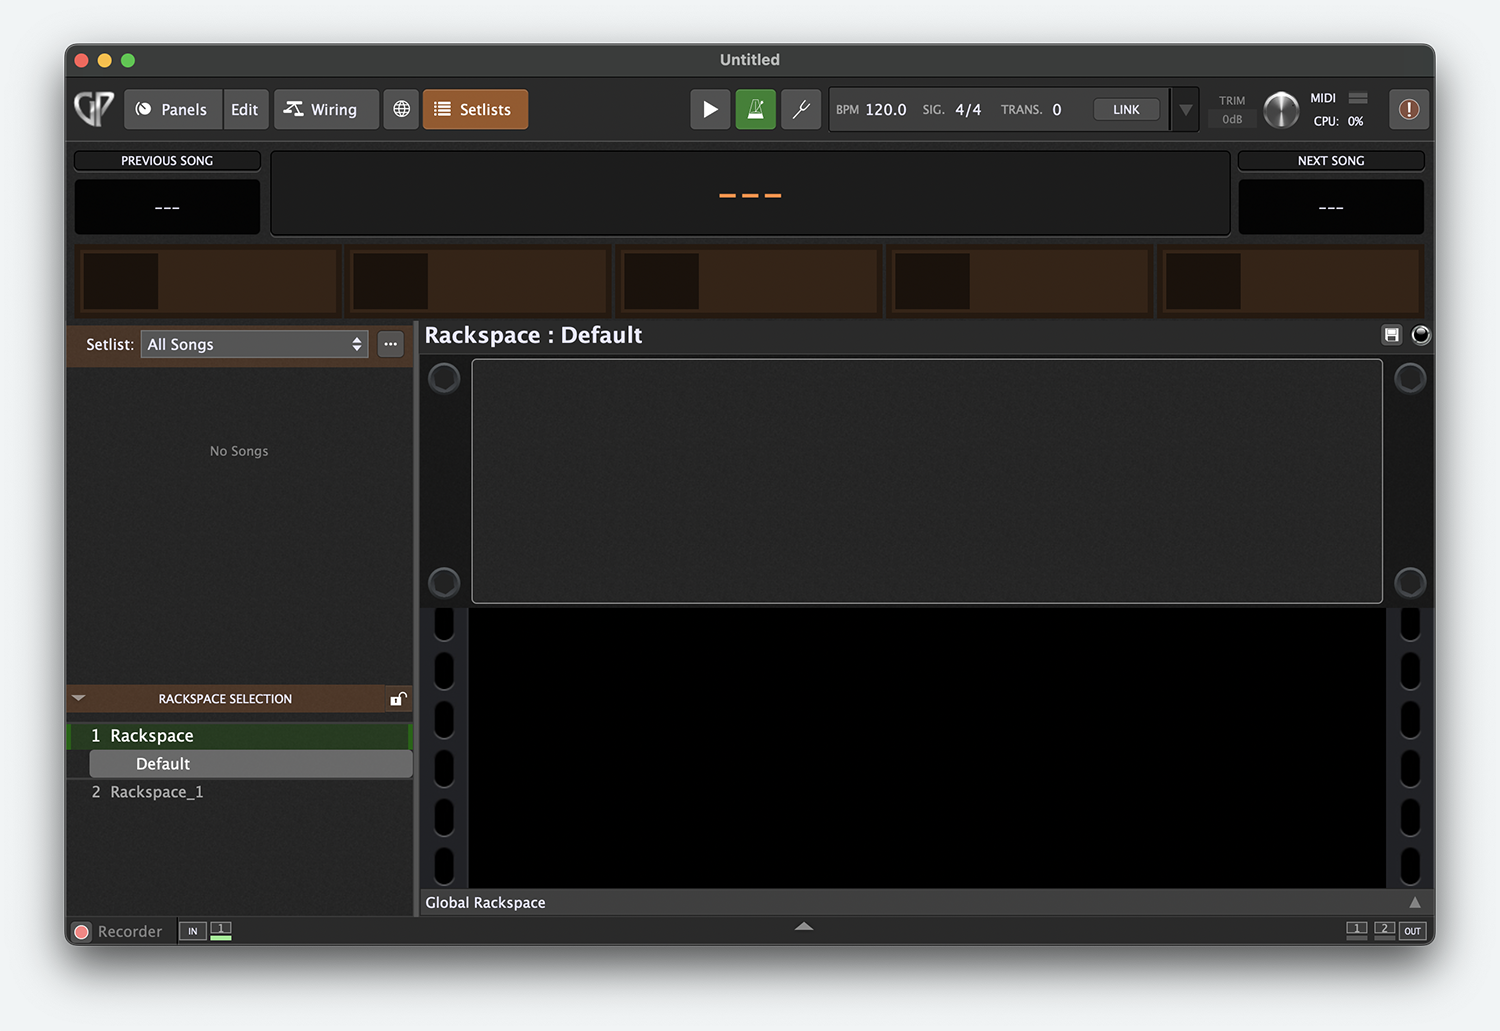Open the tuner with the tuning fork icon
This screenshot has height=1031, width=1500.
click(x=801, y=109)
